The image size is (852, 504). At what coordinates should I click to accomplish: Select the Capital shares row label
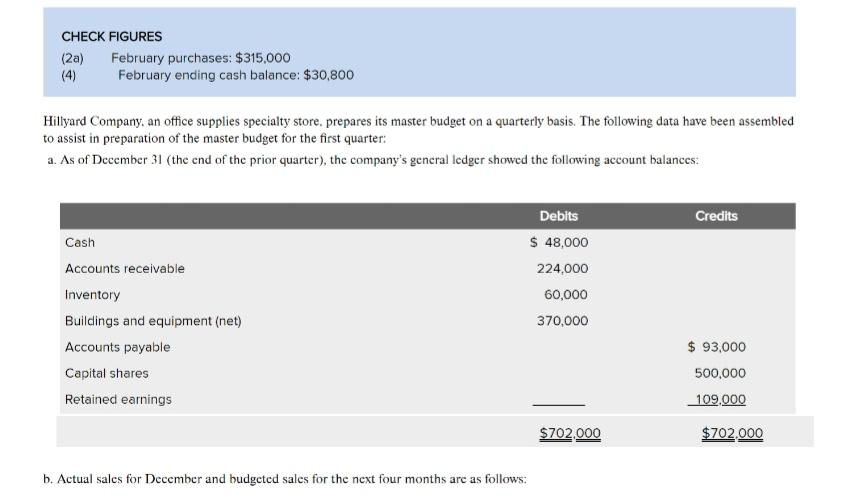click(106, 373)
